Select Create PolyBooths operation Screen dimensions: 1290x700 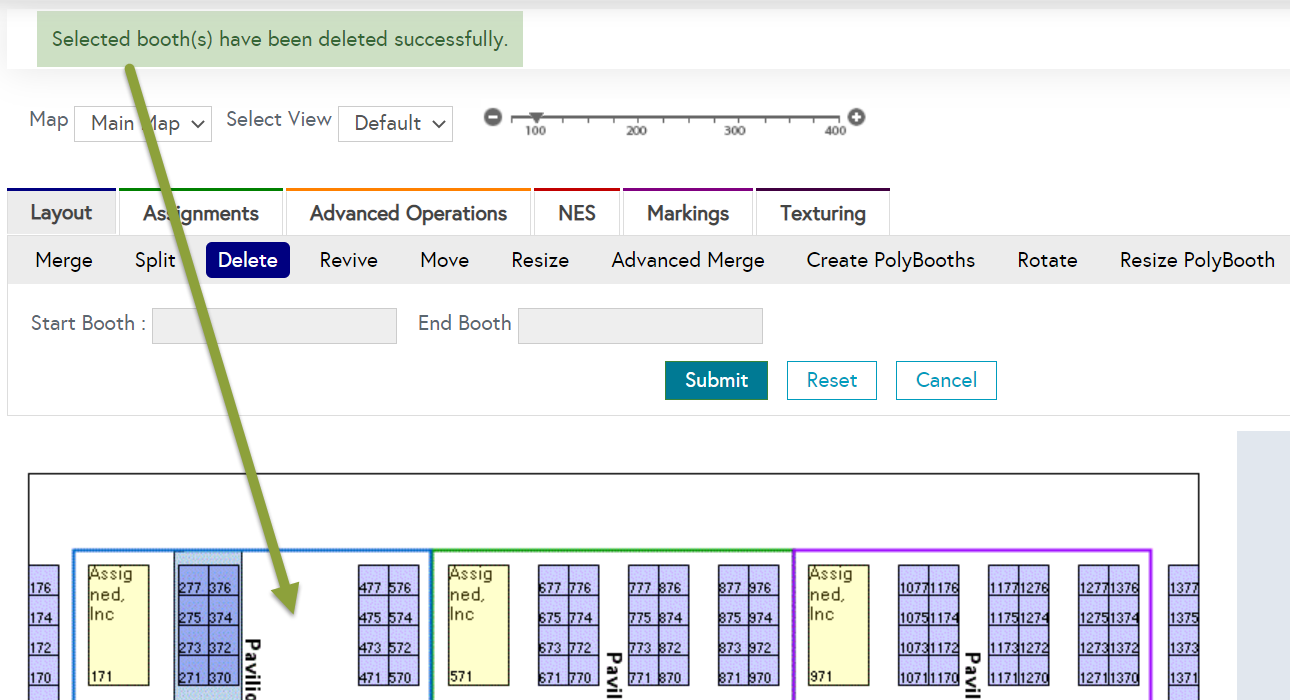coord(890,260)
